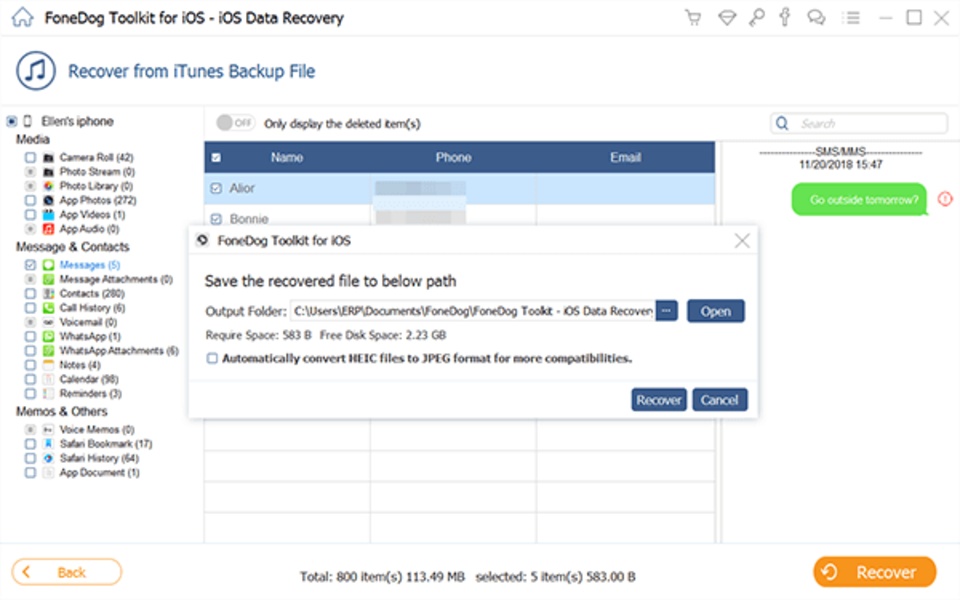Select the Voice Memos (0) tree item

click(x=97, y=429)
